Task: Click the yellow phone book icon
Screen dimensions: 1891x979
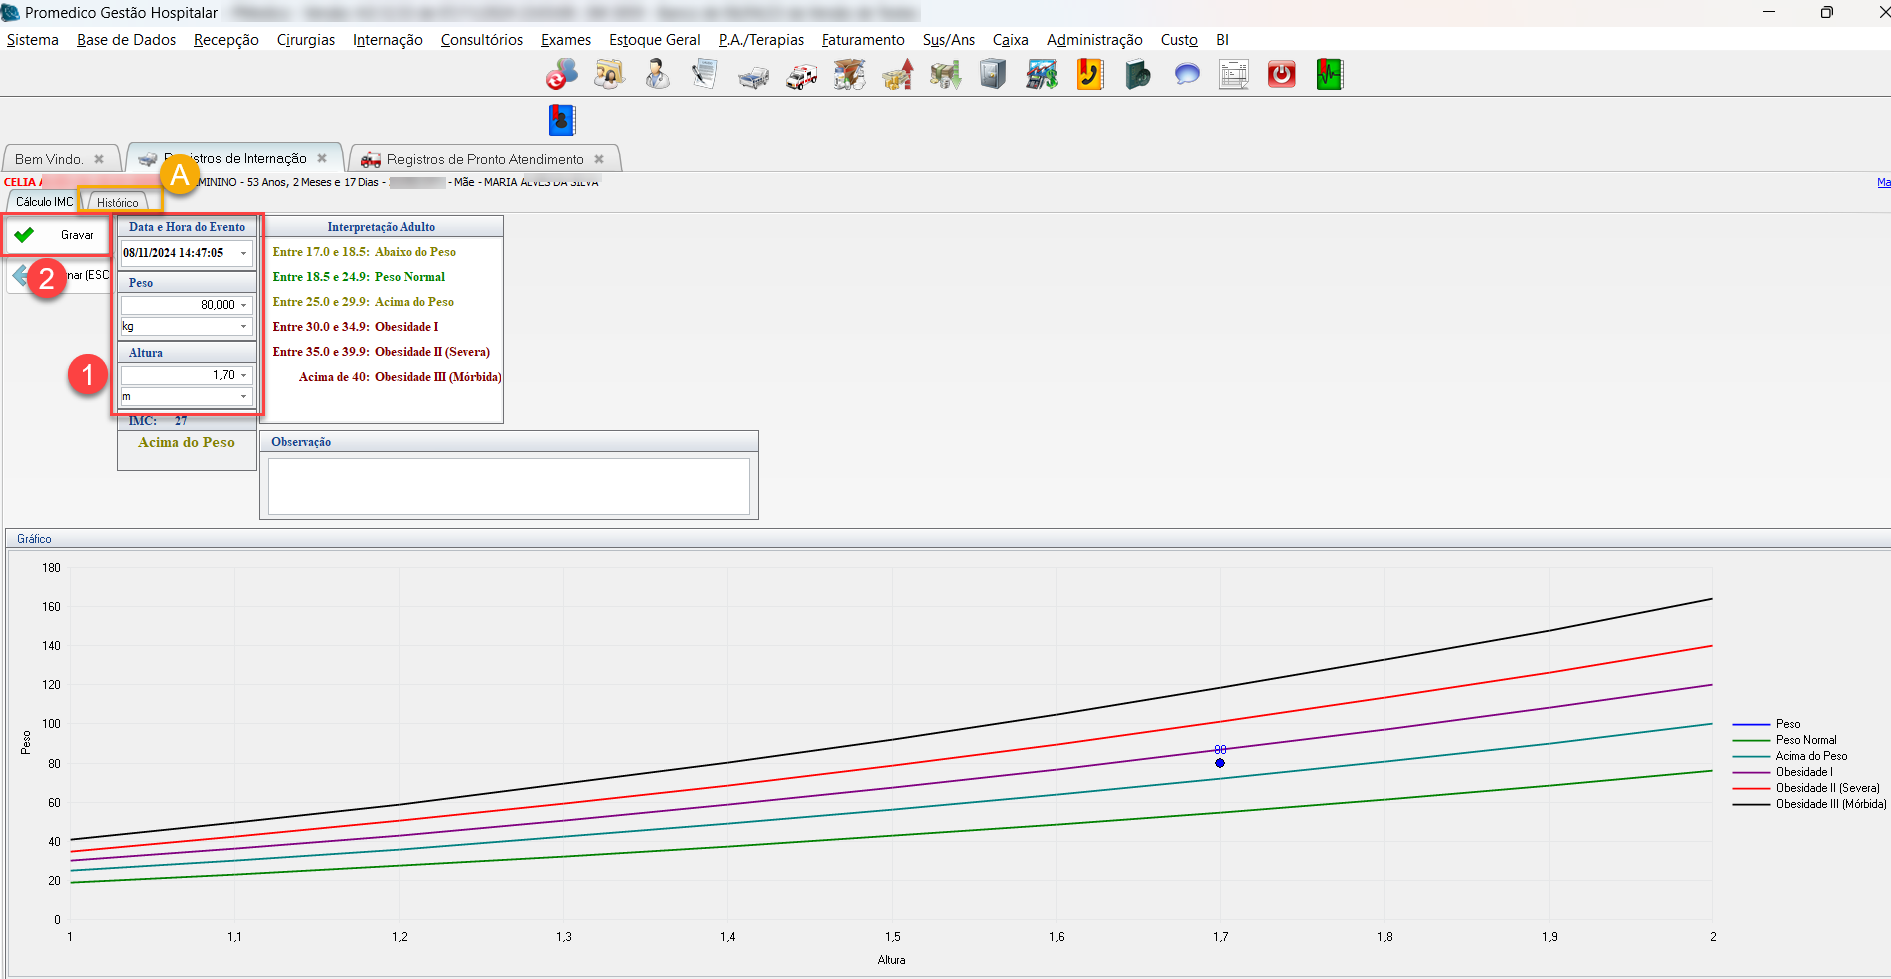Action: point(1089,75)
